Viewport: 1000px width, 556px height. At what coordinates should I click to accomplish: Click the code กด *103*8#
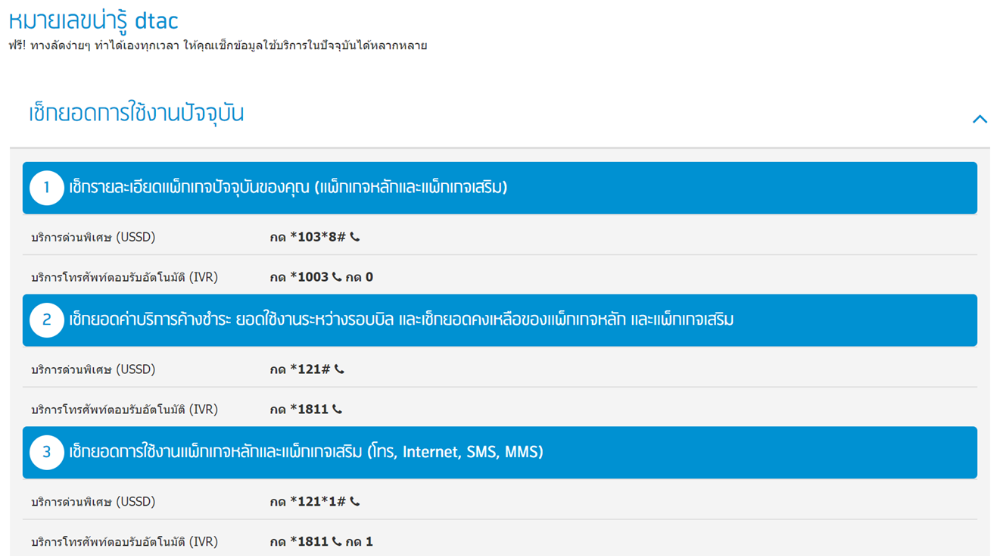[x=307, y=237]
